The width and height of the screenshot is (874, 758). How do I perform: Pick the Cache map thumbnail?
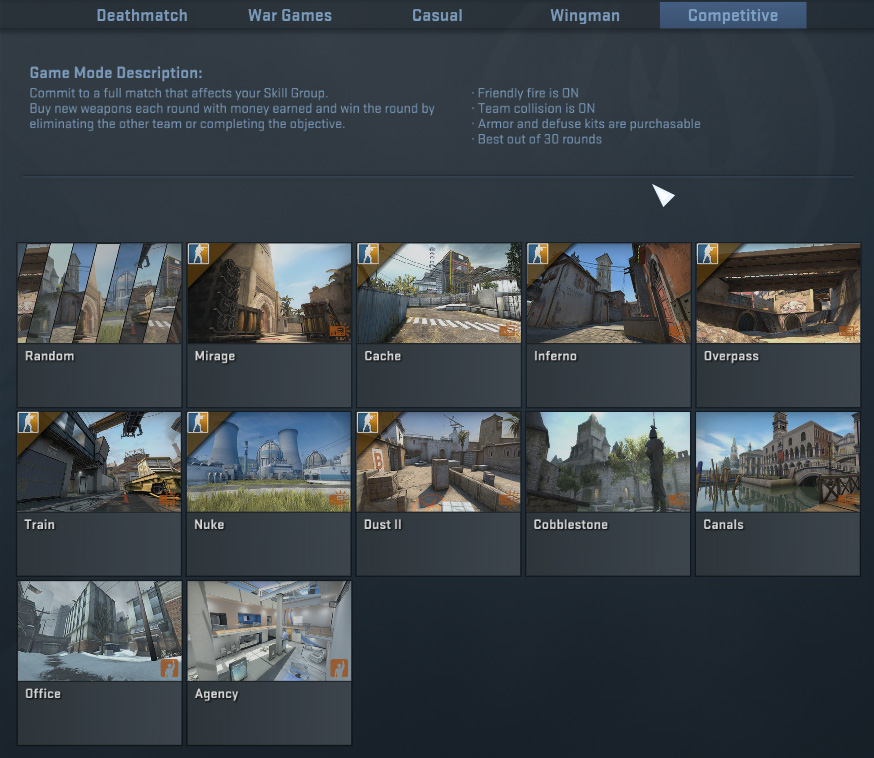pos(439,293)
